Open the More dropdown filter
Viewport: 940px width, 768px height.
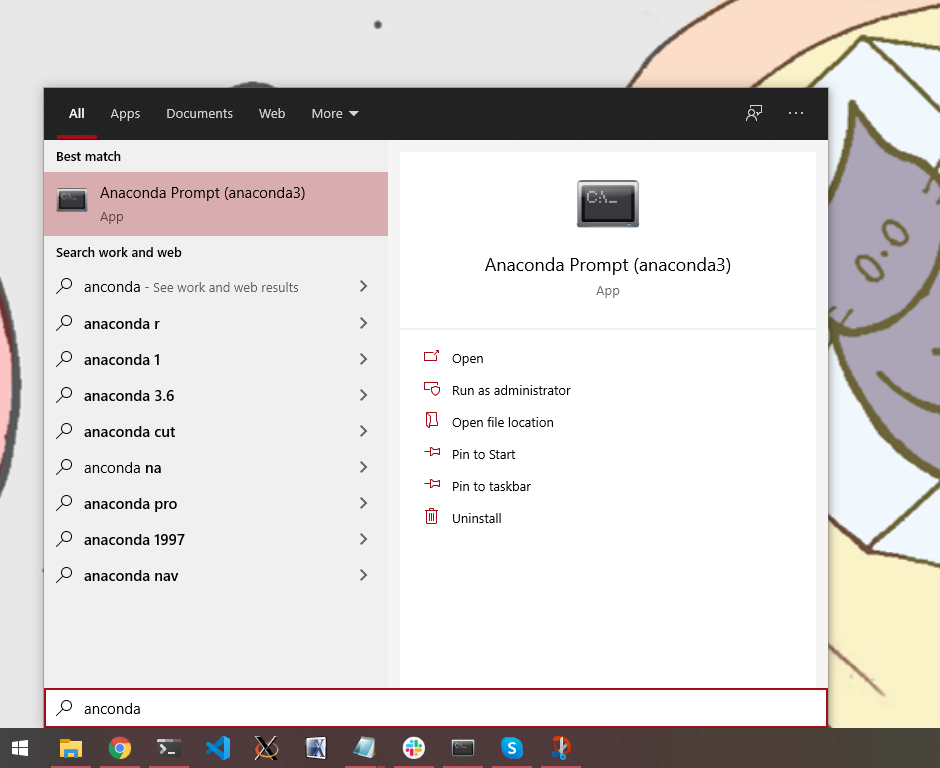tap(335, 113)
